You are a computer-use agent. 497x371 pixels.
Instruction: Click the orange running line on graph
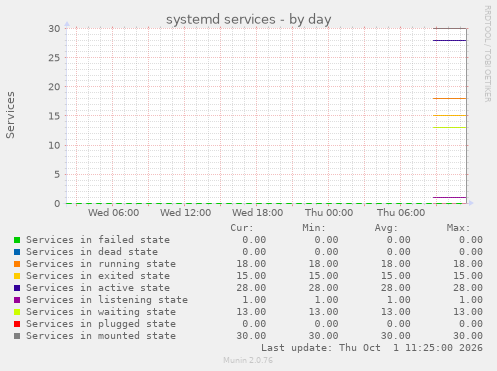[x=450, y=99]
